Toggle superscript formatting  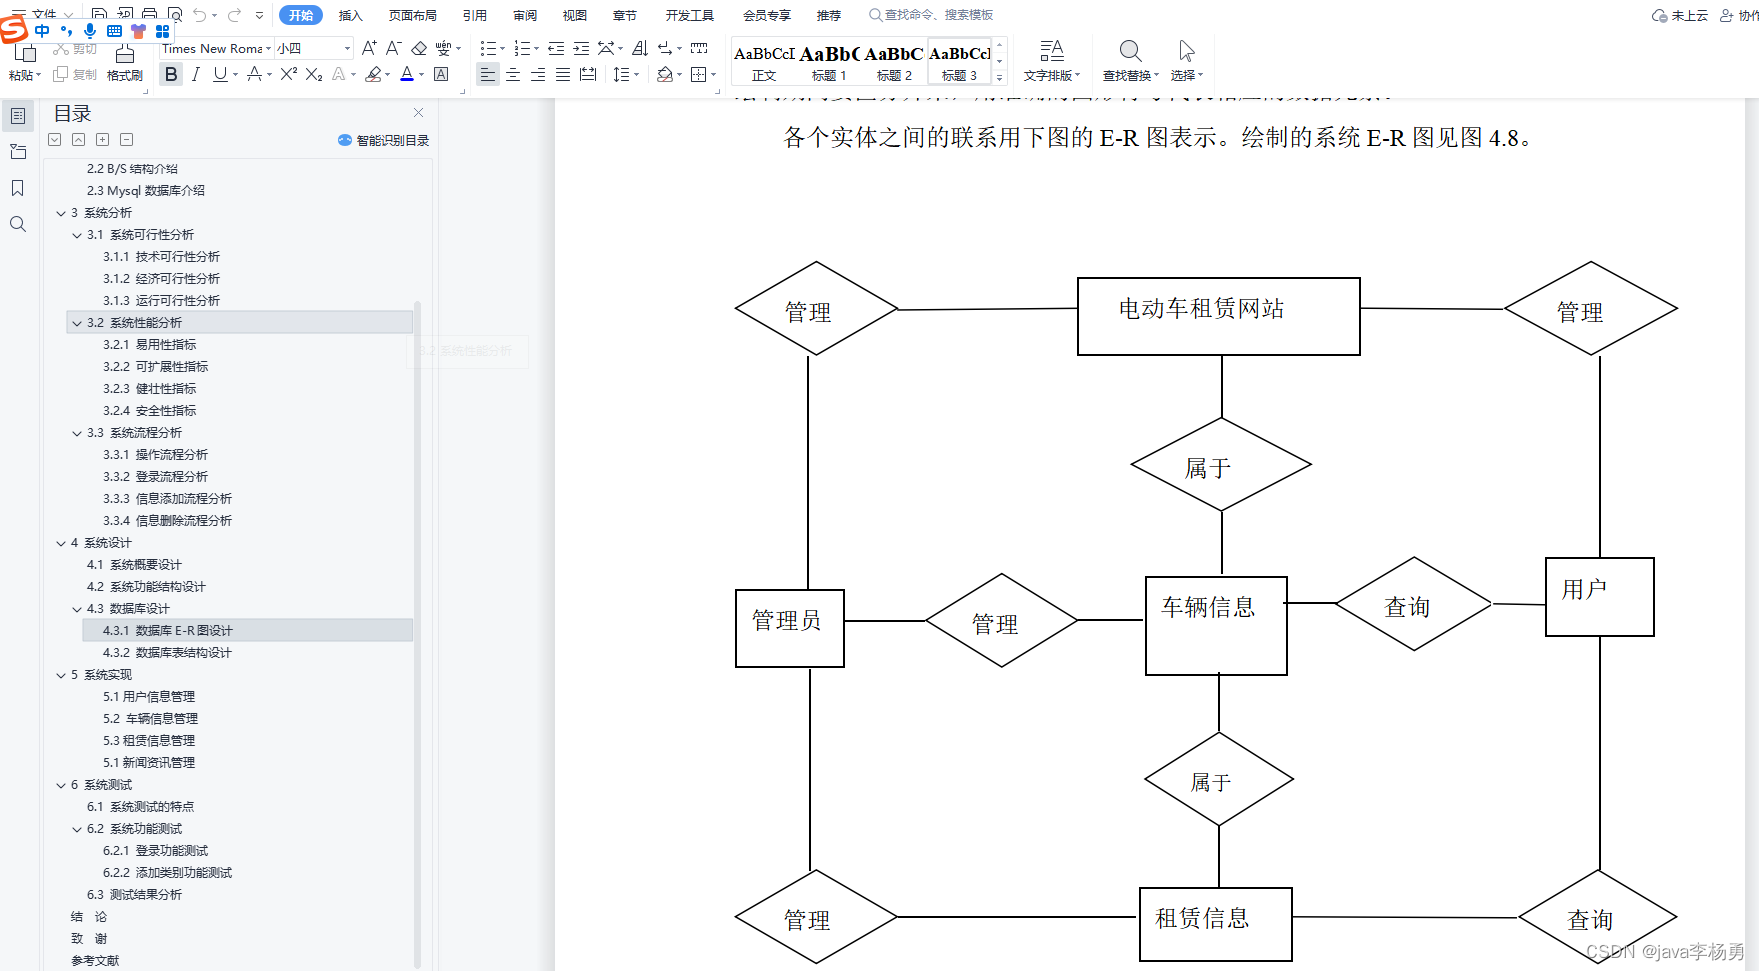pyautogui.click(x=288, y=74)
